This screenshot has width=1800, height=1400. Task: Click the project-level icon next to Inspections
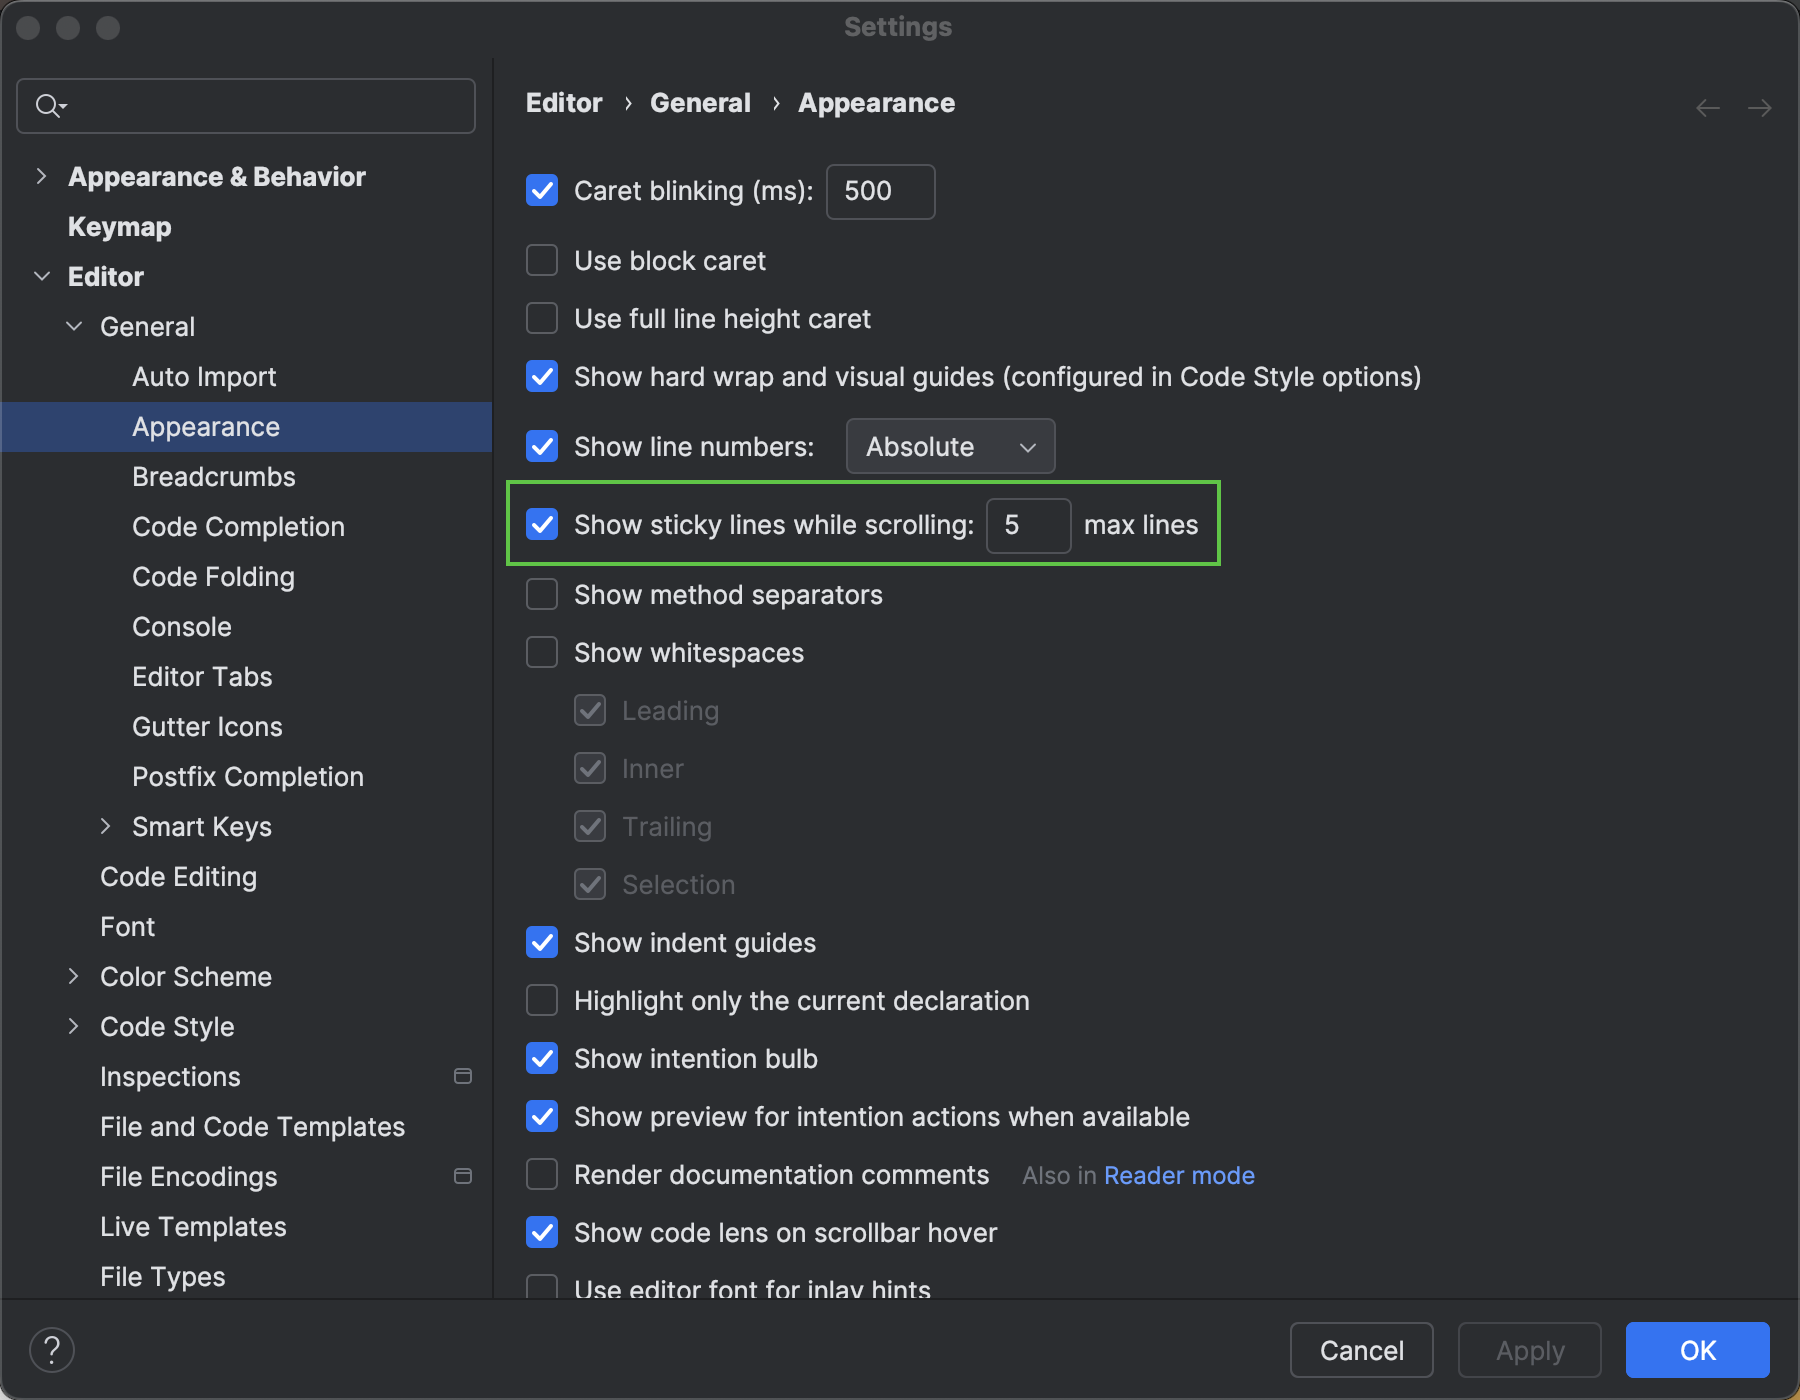(x=463, y=1076)
